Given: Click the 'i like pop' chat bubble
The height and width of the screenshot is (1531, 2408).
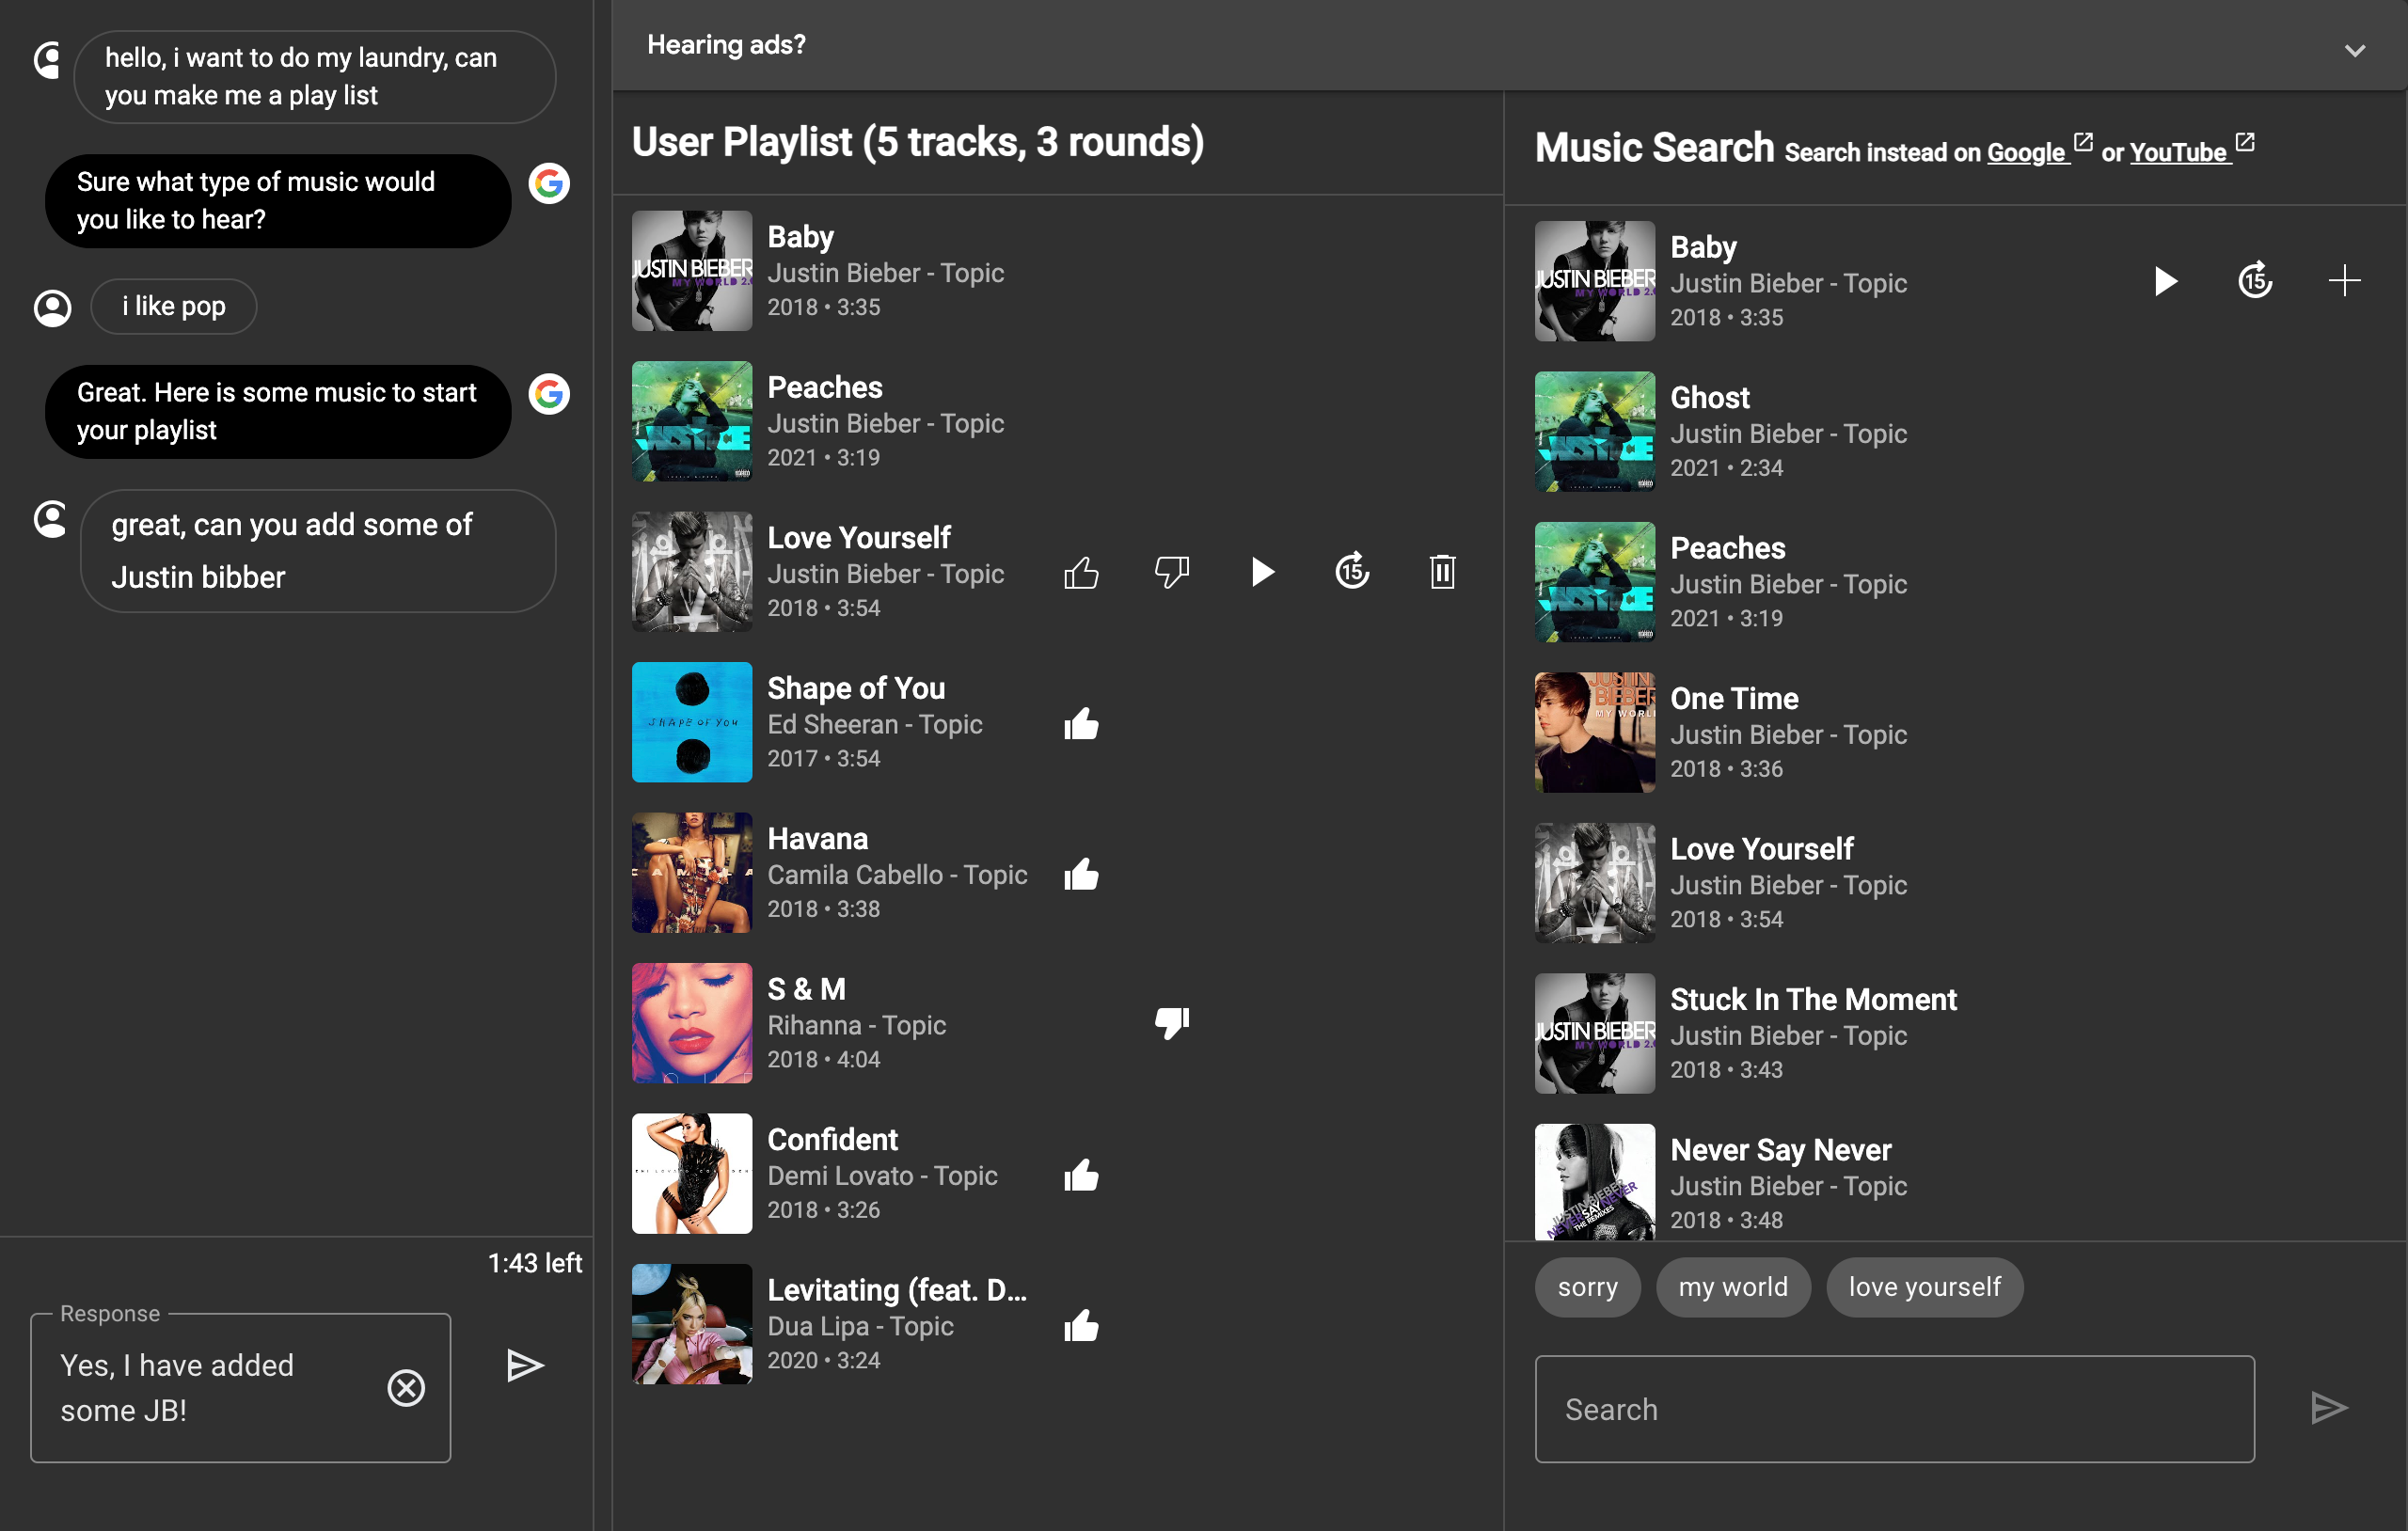Looking at the screenshot, I should (x=174, y=306).
